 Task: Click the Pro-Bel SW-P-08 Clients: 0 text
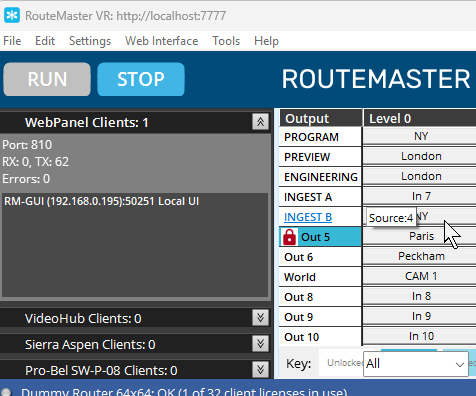(101, 370)
